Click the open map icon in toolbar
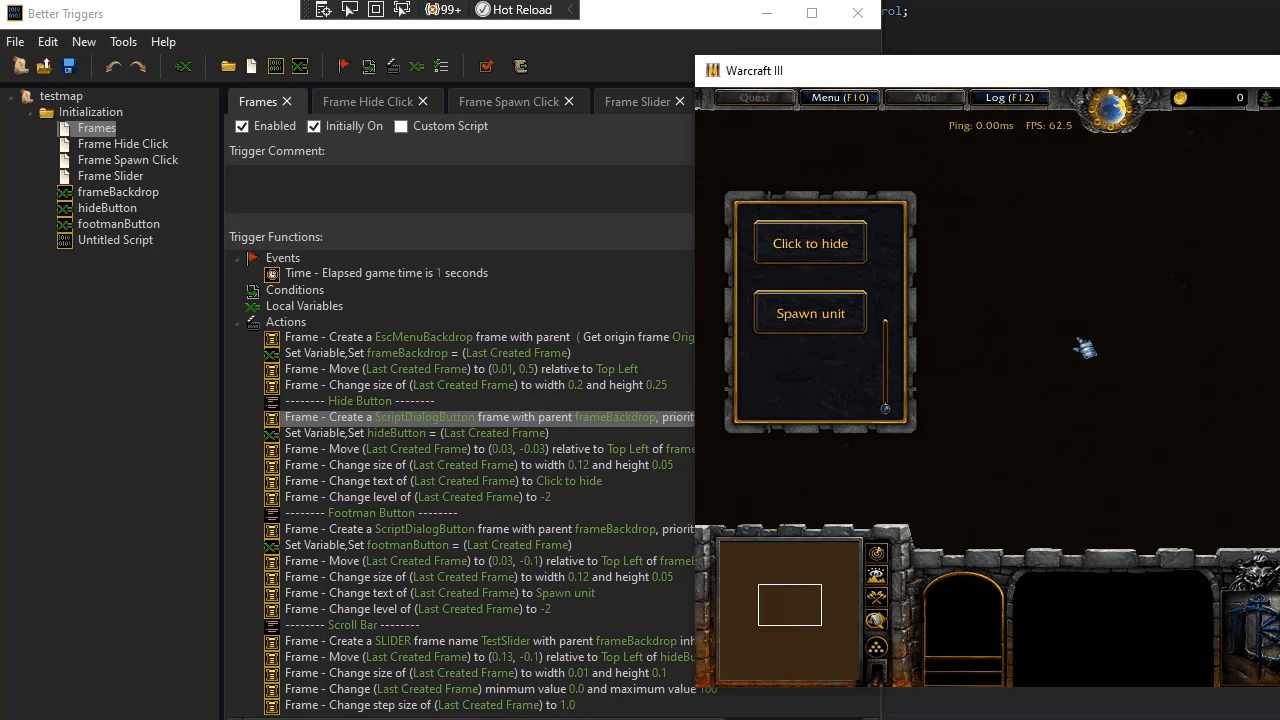 pos(44,66)
